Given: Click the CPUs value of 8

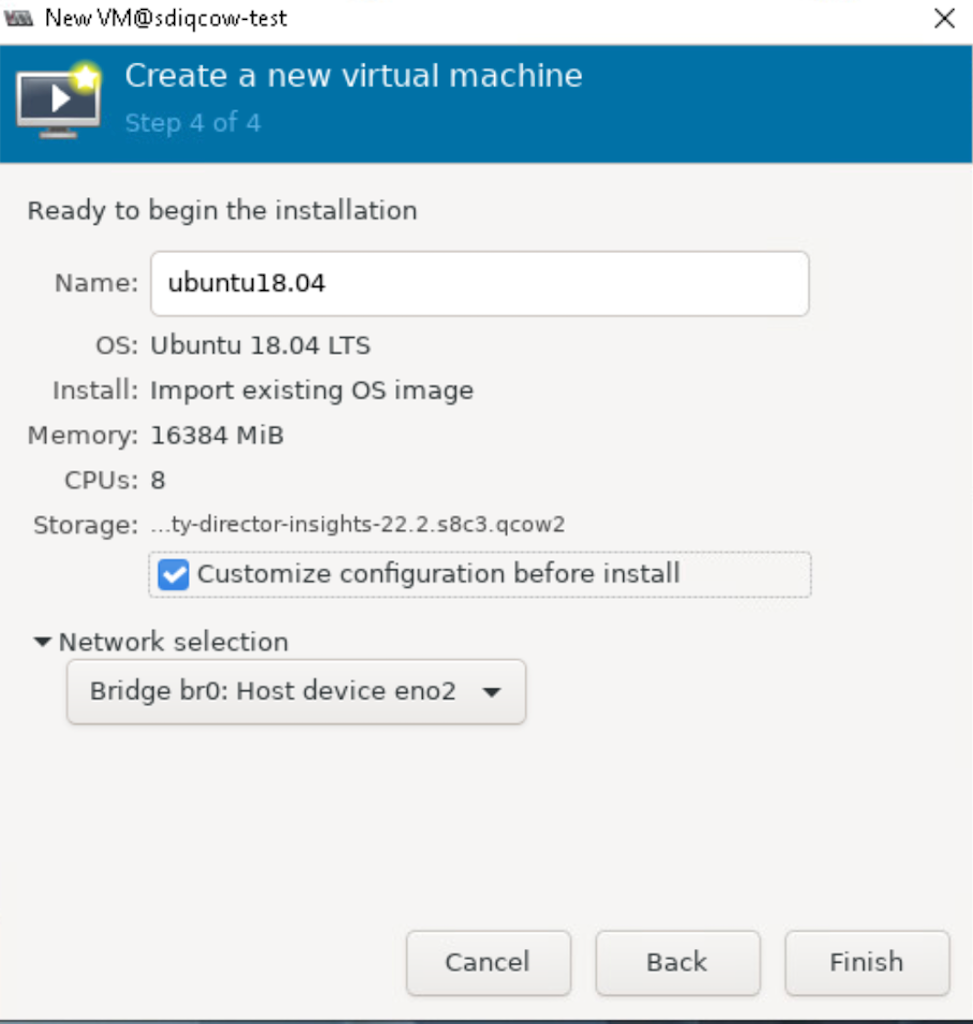Looking at the screenshot, I should (158, 480).
